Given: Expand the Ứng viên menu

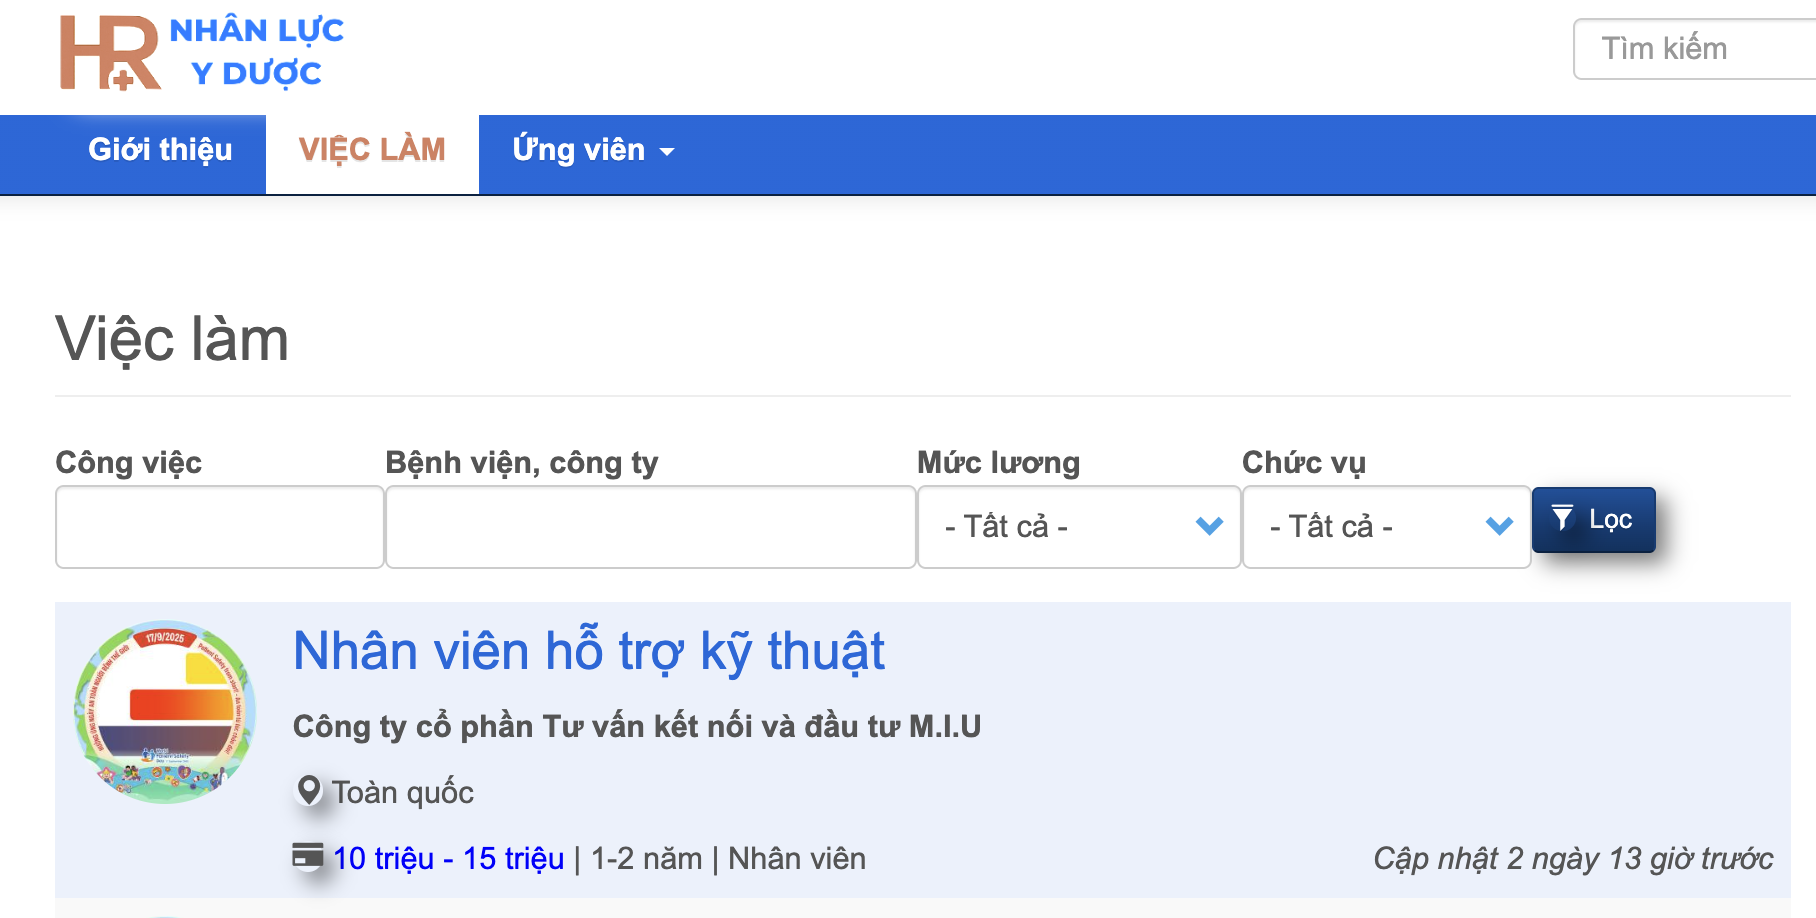Looking at the screenshot, I should tap(593, 151).
